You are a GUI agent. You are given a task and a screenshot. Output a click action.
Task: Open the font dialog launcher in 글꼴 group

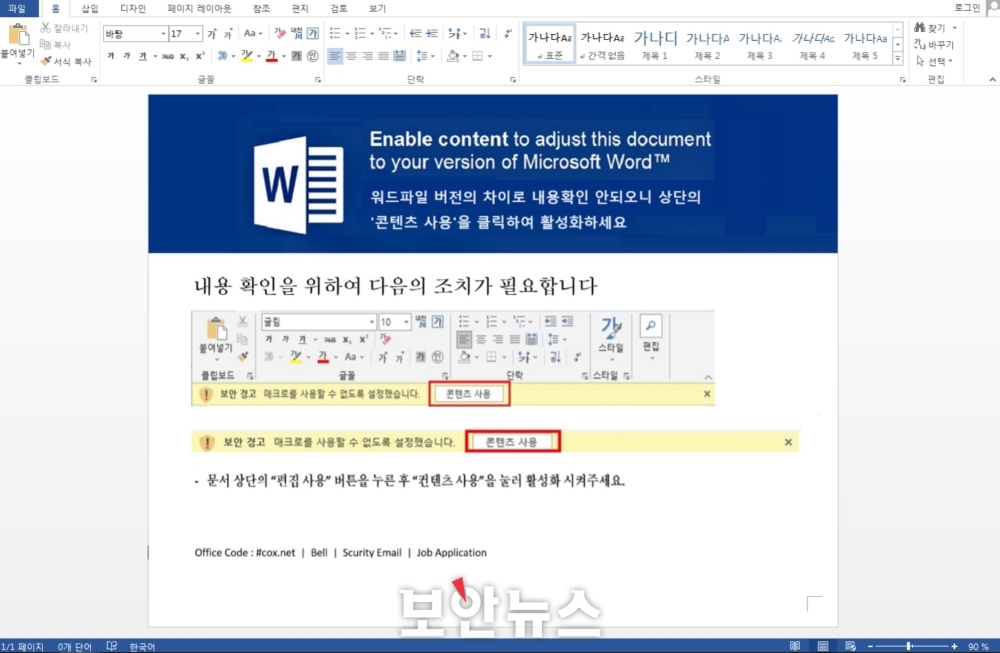[318, 80]
